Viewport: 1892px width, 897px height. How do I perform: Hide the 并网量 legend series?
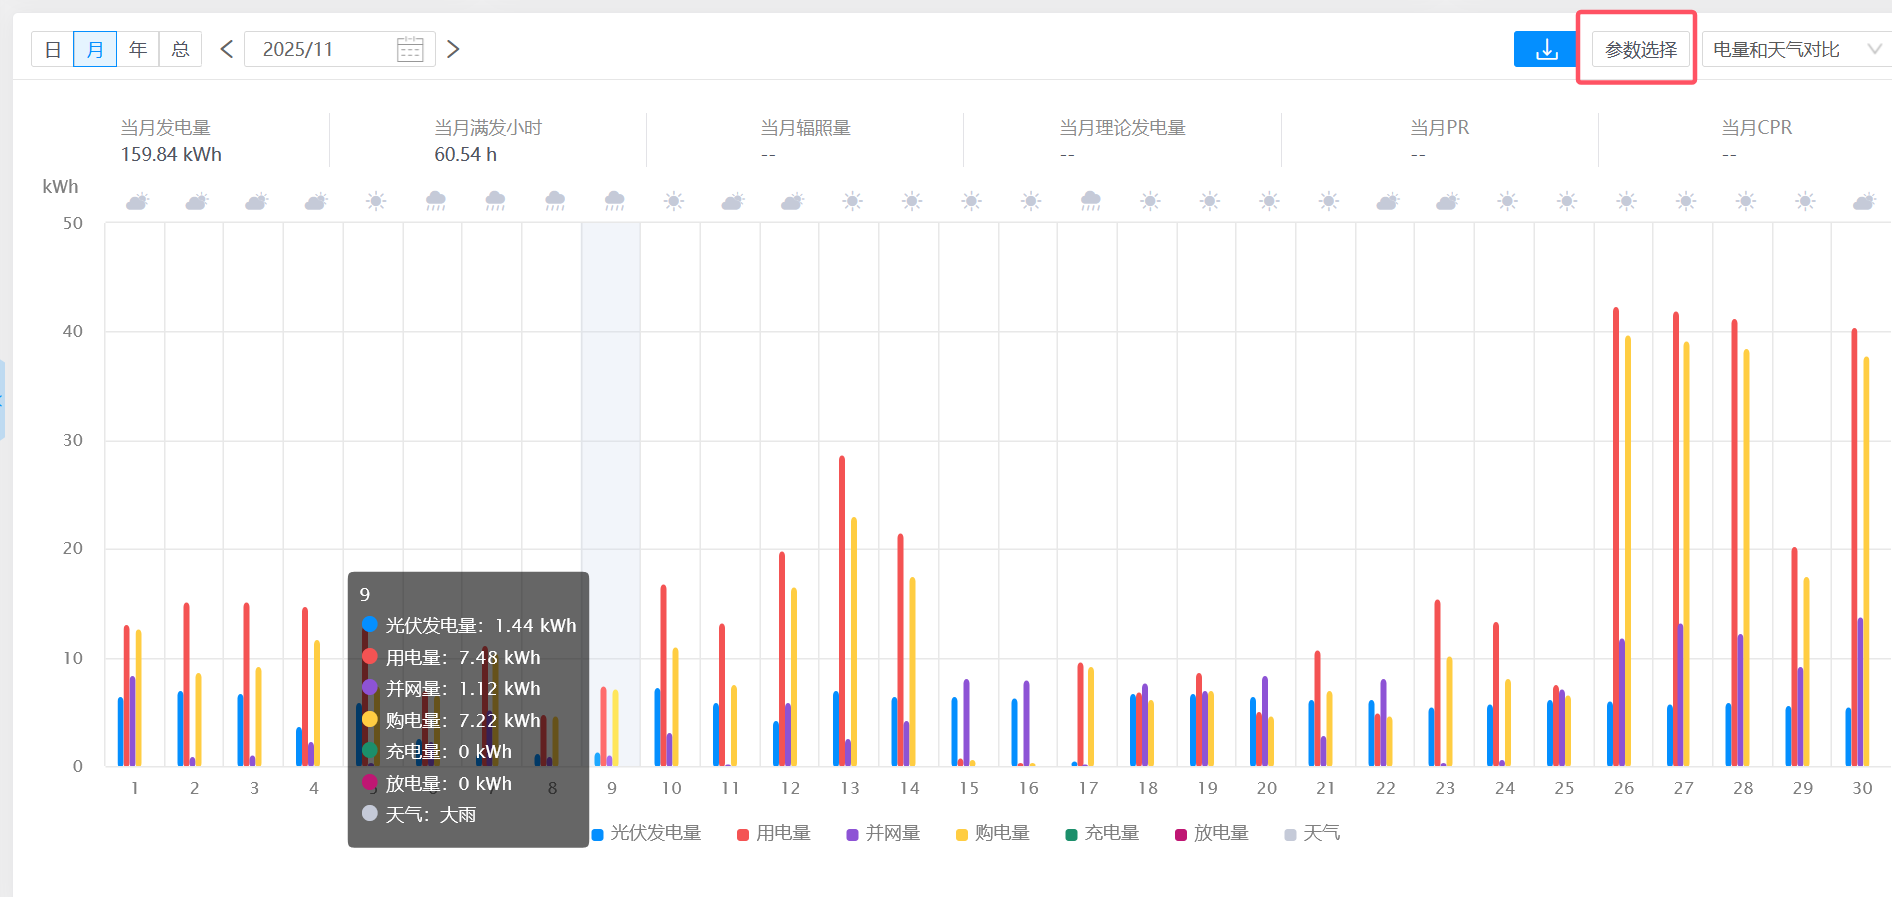(883, 833)
